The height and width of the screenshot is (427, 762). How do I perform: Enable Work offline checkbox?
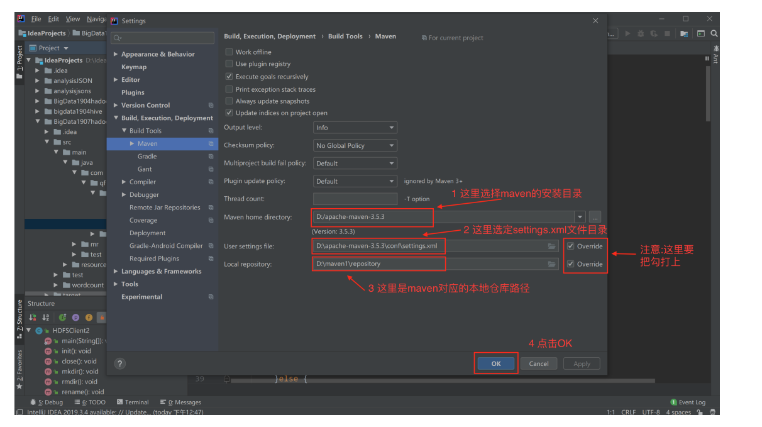[229, 52]
